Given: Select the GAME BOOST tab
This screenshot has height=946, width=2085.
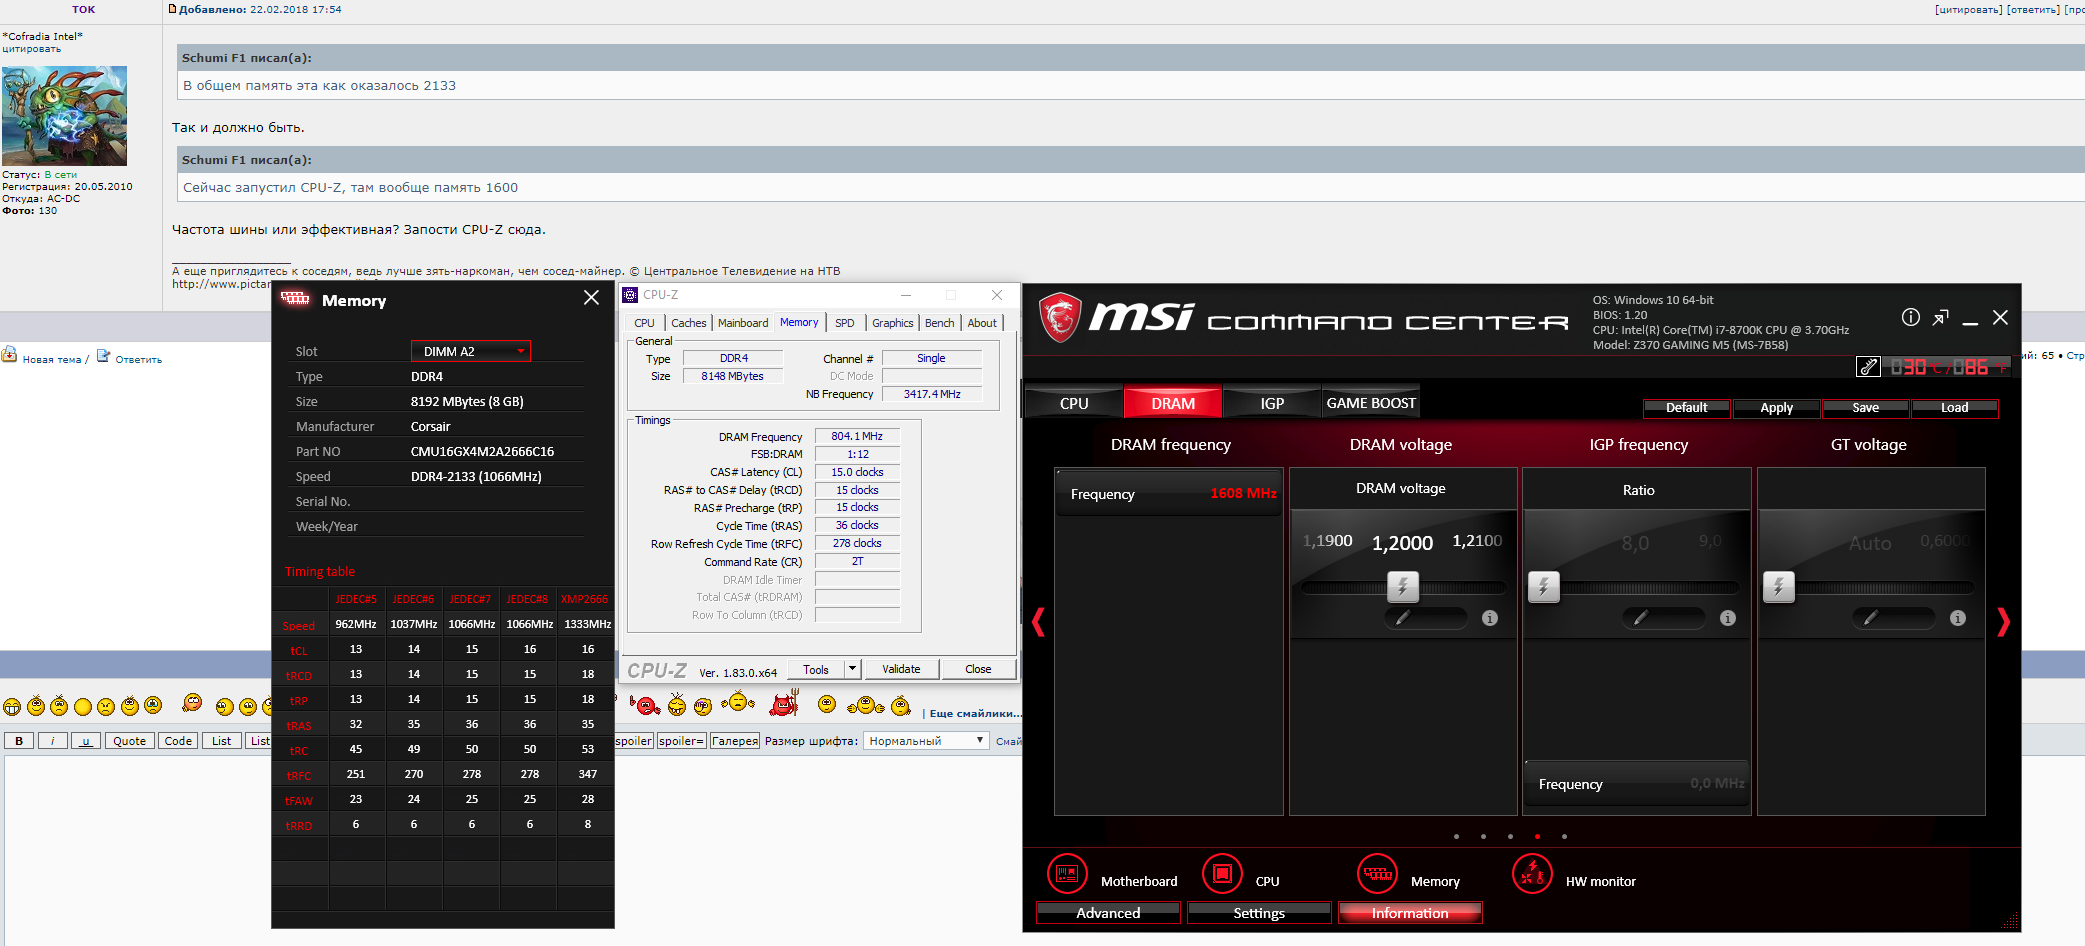Looking at the screenshot, I should (1371, 403).
